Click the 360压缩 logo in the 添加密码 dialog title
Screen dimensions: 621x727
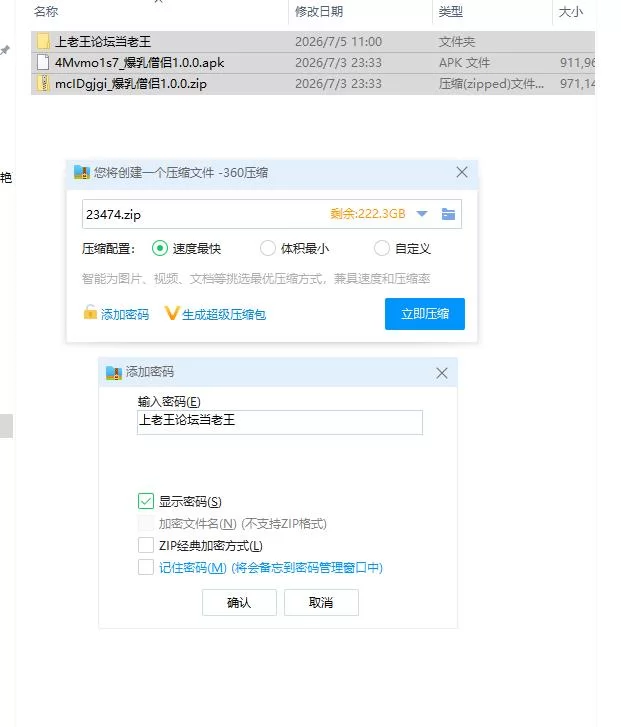click(x=114, y=372)
